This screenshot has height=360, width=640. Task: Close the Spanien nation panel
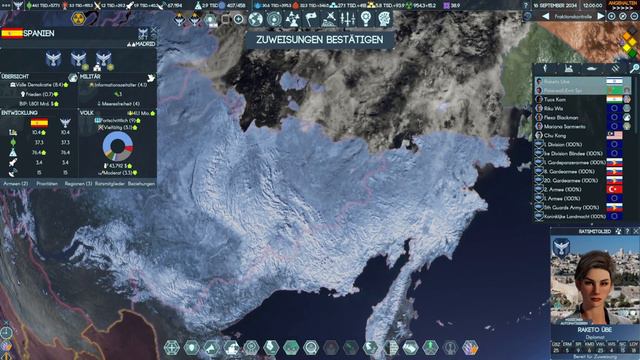[153, 30]
